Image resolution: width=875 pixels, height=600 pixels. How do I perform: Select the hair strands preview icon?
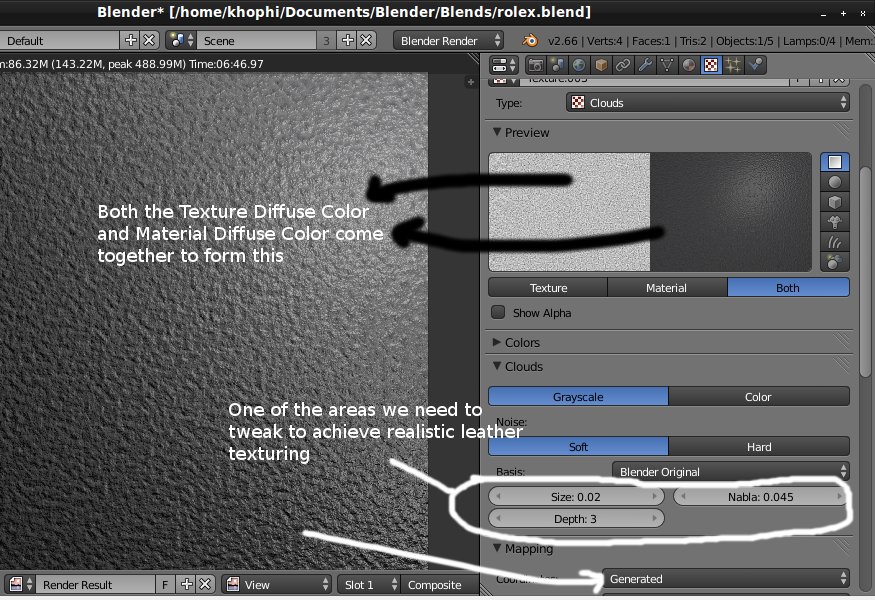pos(834,242)
